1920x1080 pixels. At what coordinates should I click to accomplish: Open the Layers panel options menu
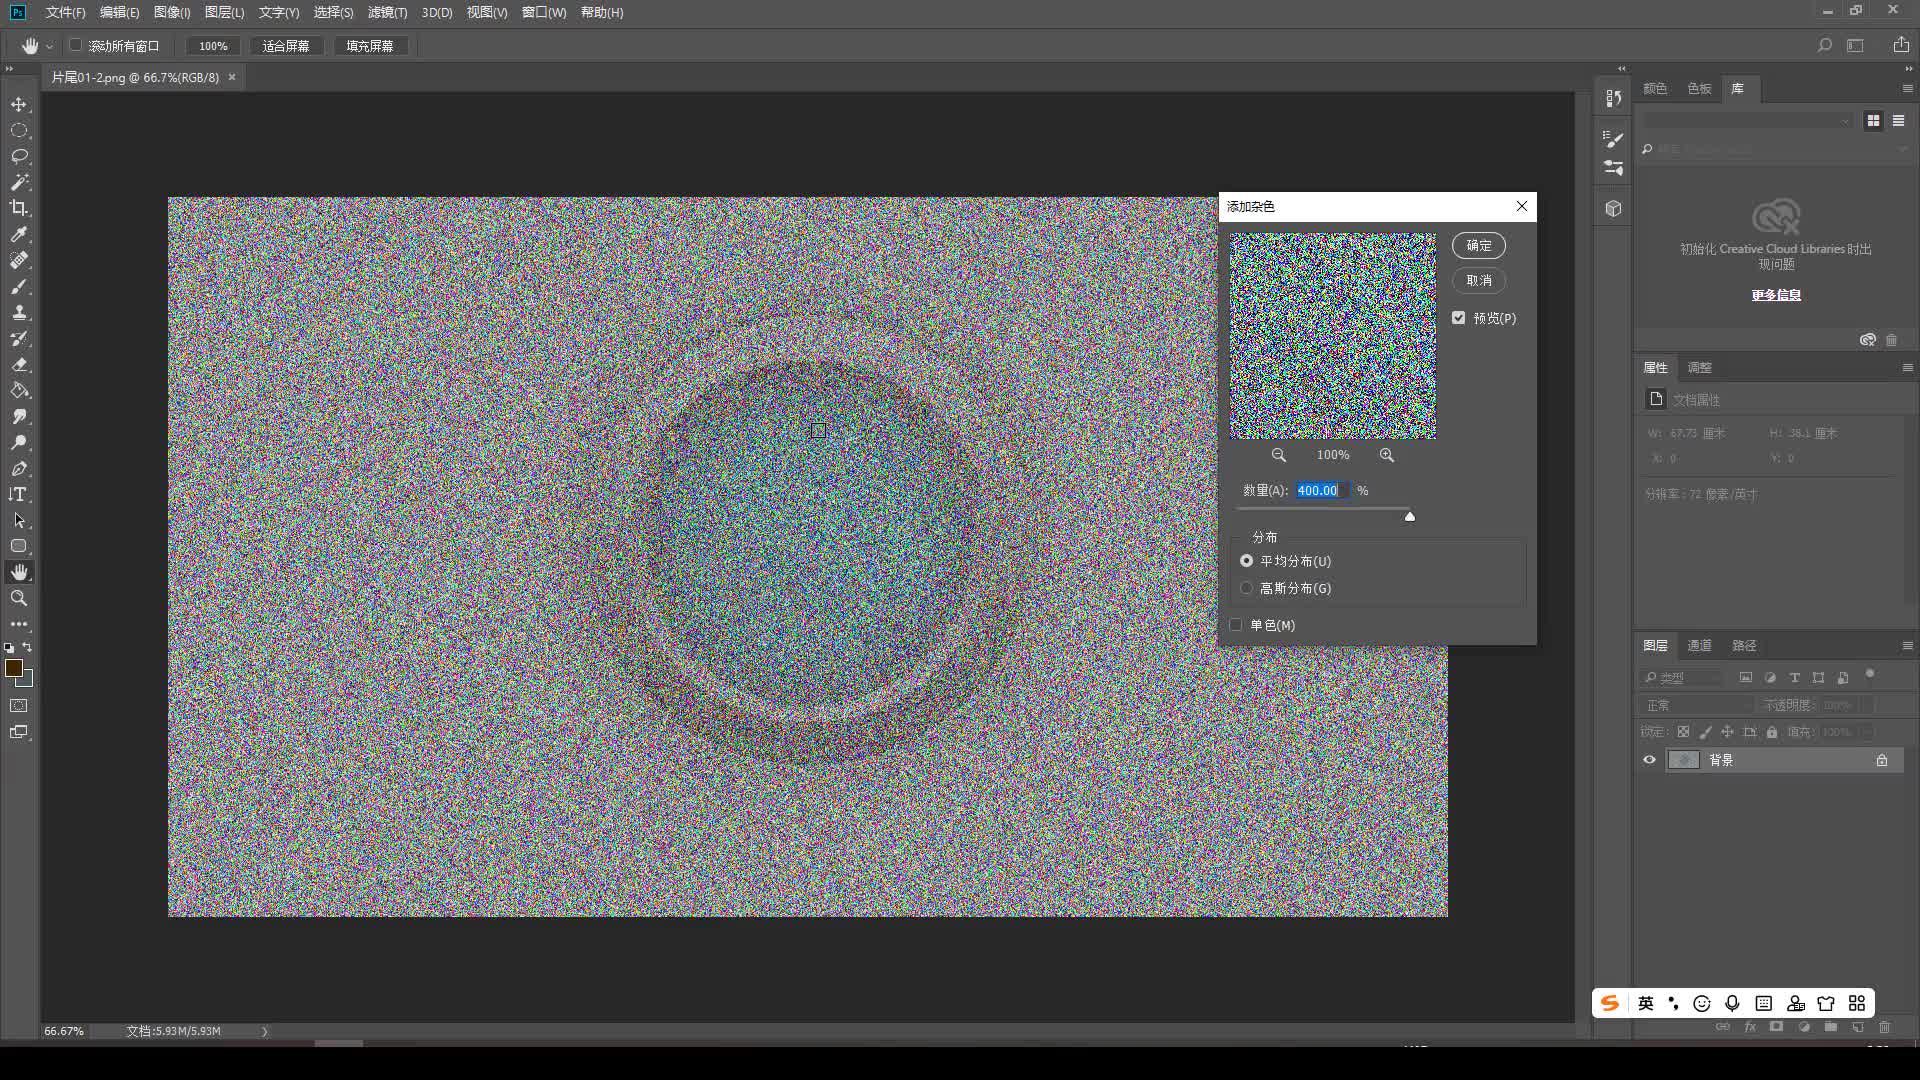1907,646
